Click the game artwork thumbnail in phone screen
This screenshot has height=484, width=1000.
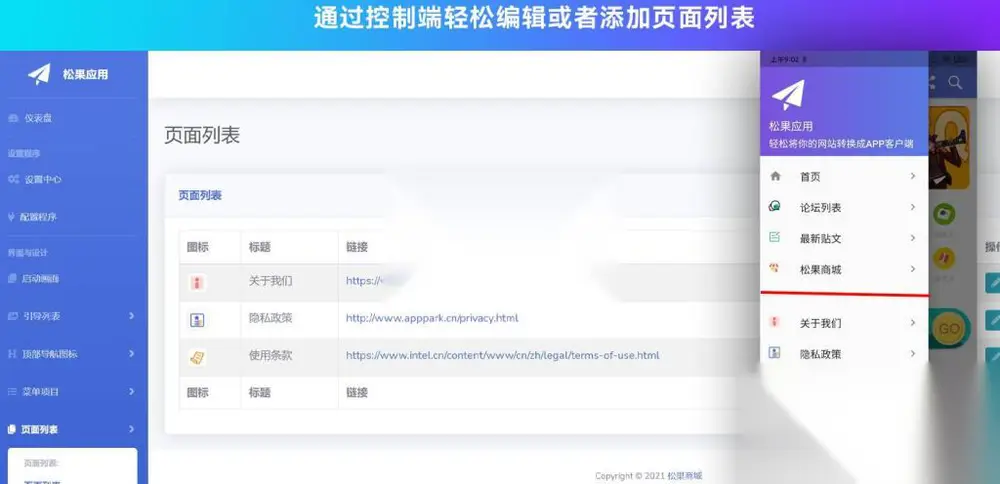tap(949, 147)
